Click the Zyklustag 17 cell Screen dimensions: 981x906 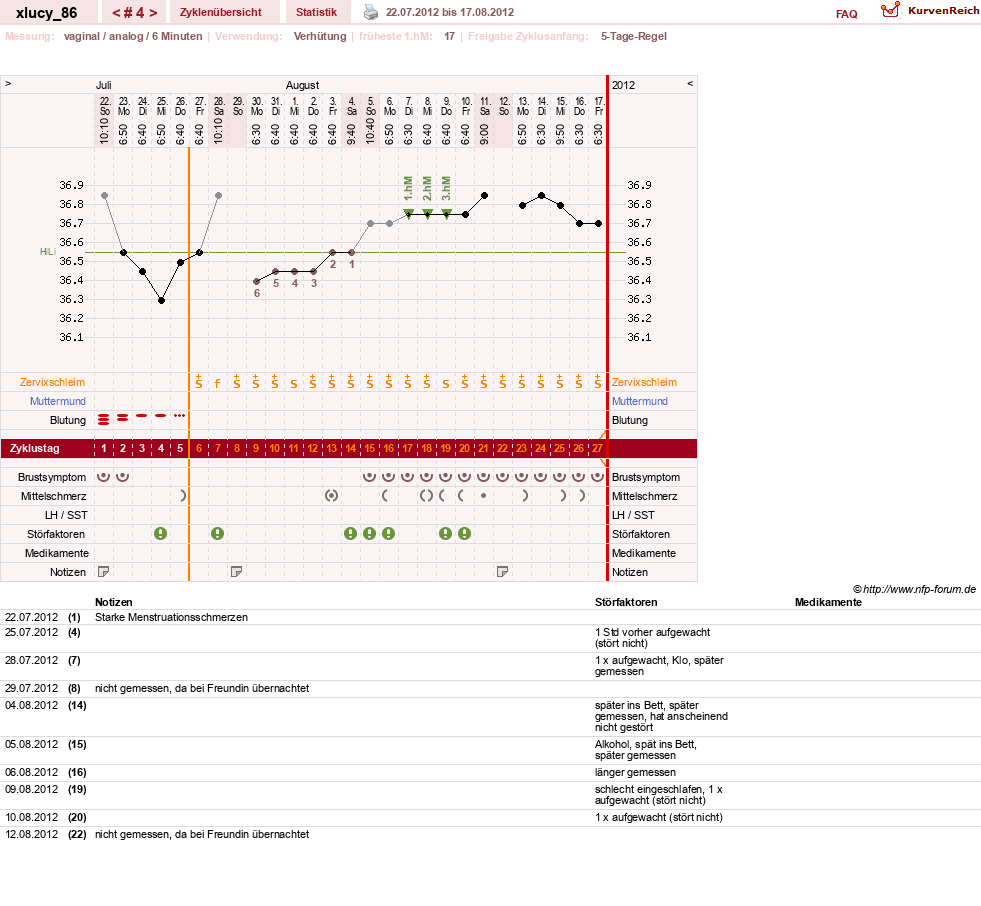point(407,448)
